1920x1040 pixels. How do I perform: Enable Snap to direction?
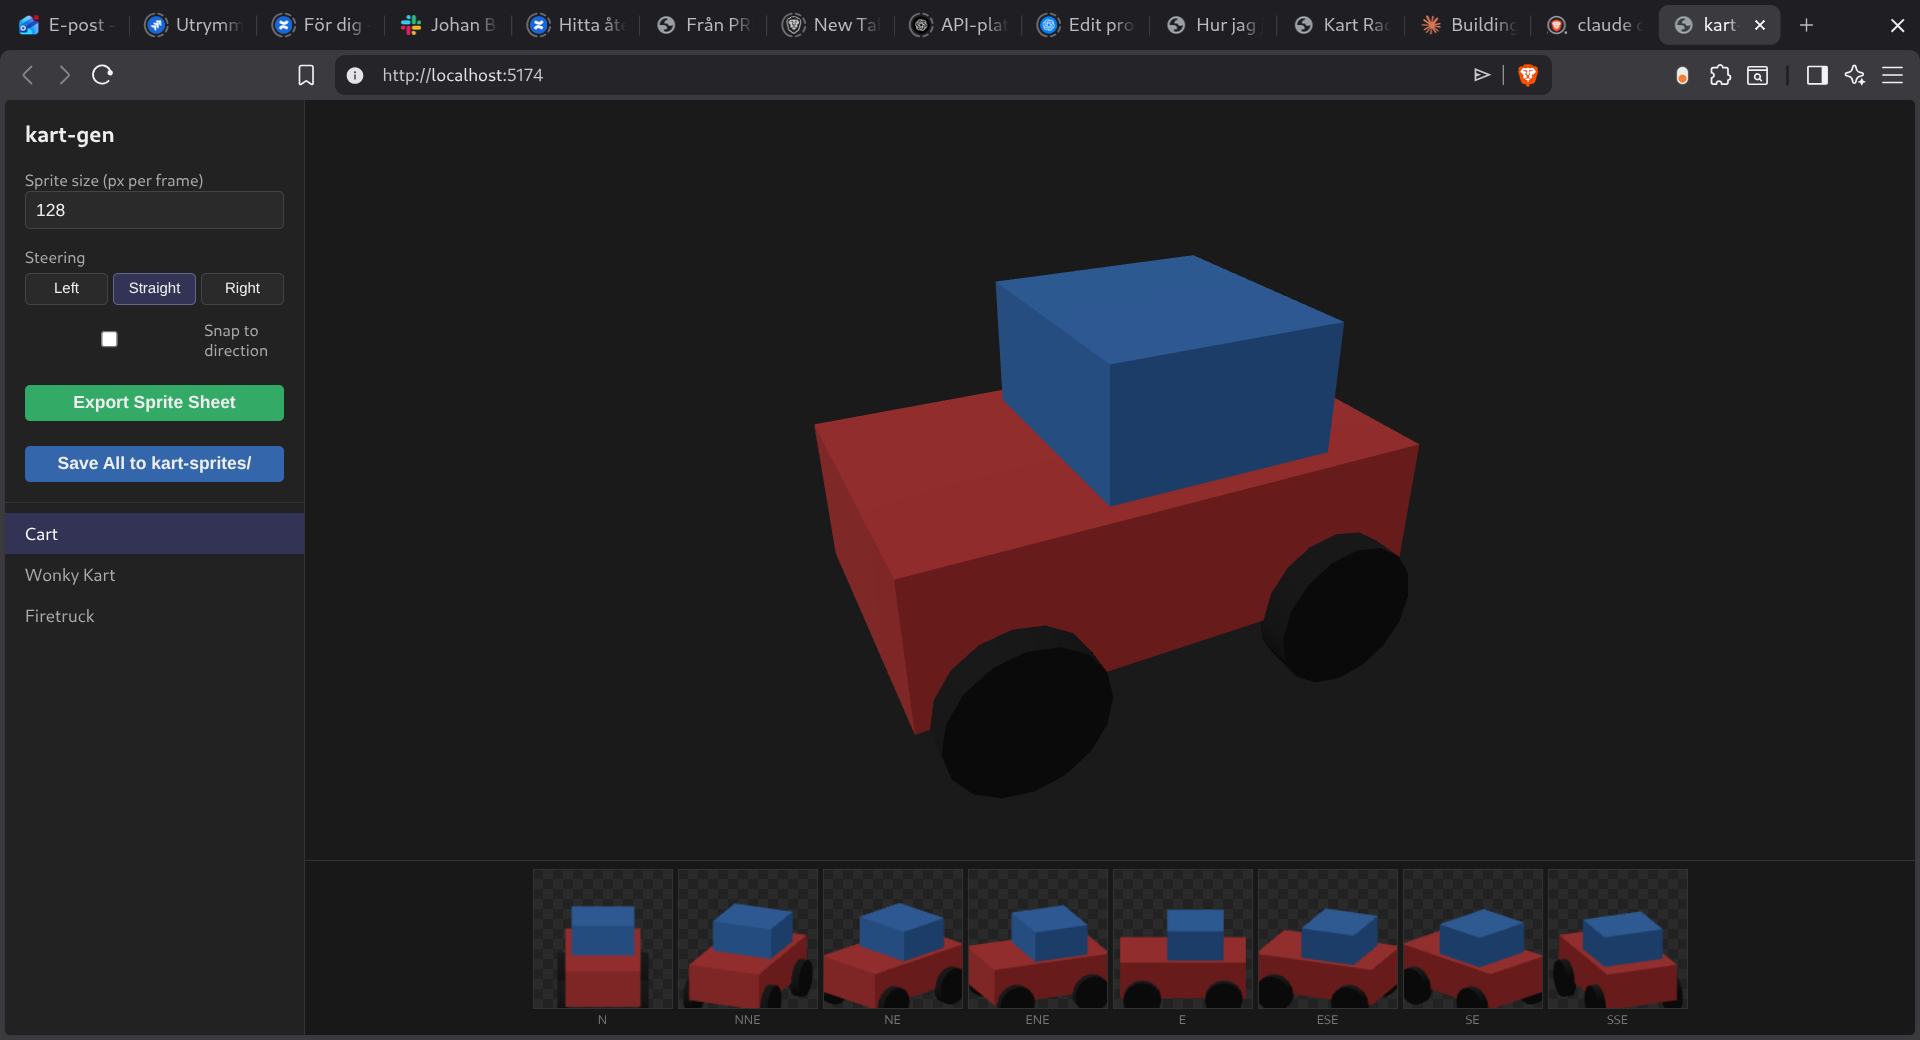pyautogui.click(x=109, y=339)
